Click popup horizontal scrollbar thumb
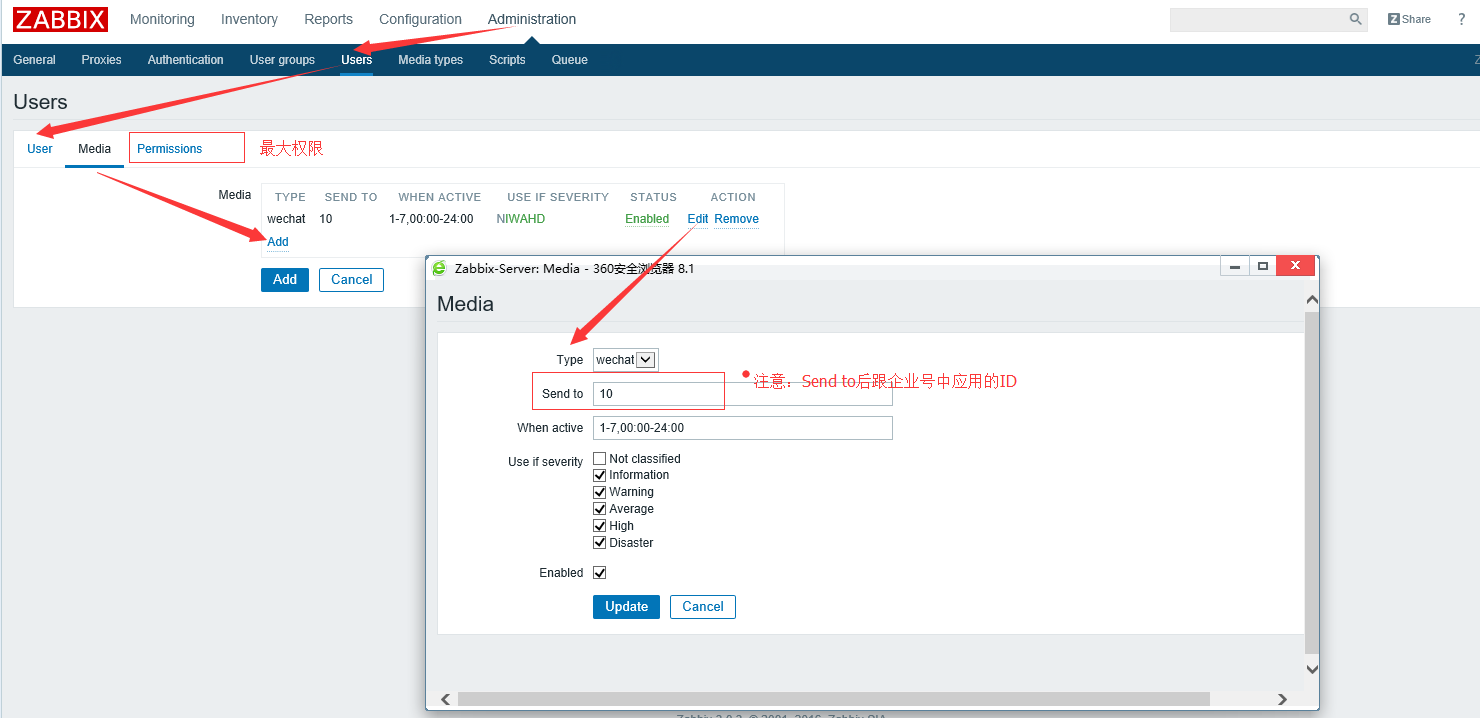This screenshot has width=1480, height=718. point(834,699)
